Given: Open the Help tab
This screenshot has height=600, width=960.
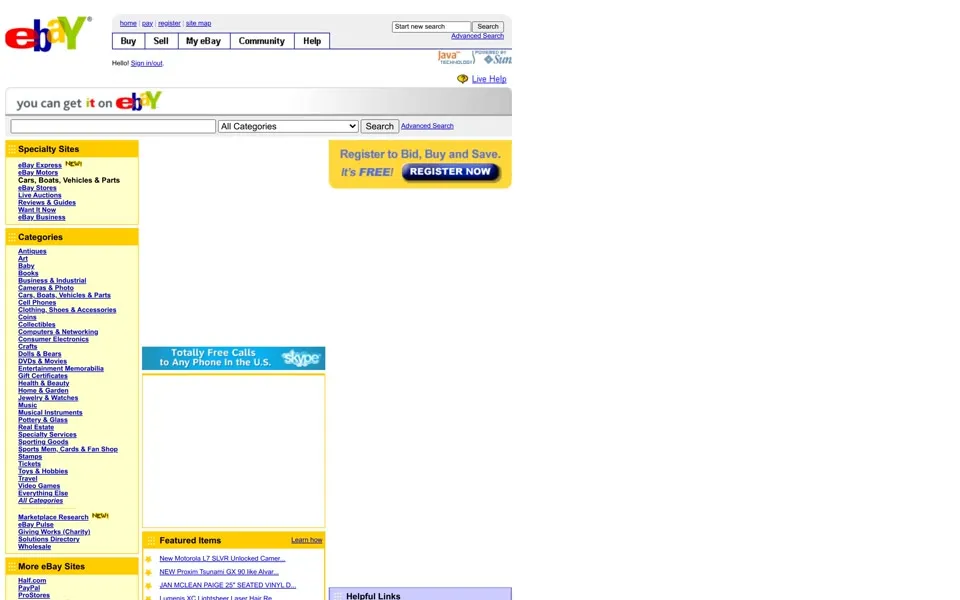Looking at the screenshot, I should coord(312,41).
